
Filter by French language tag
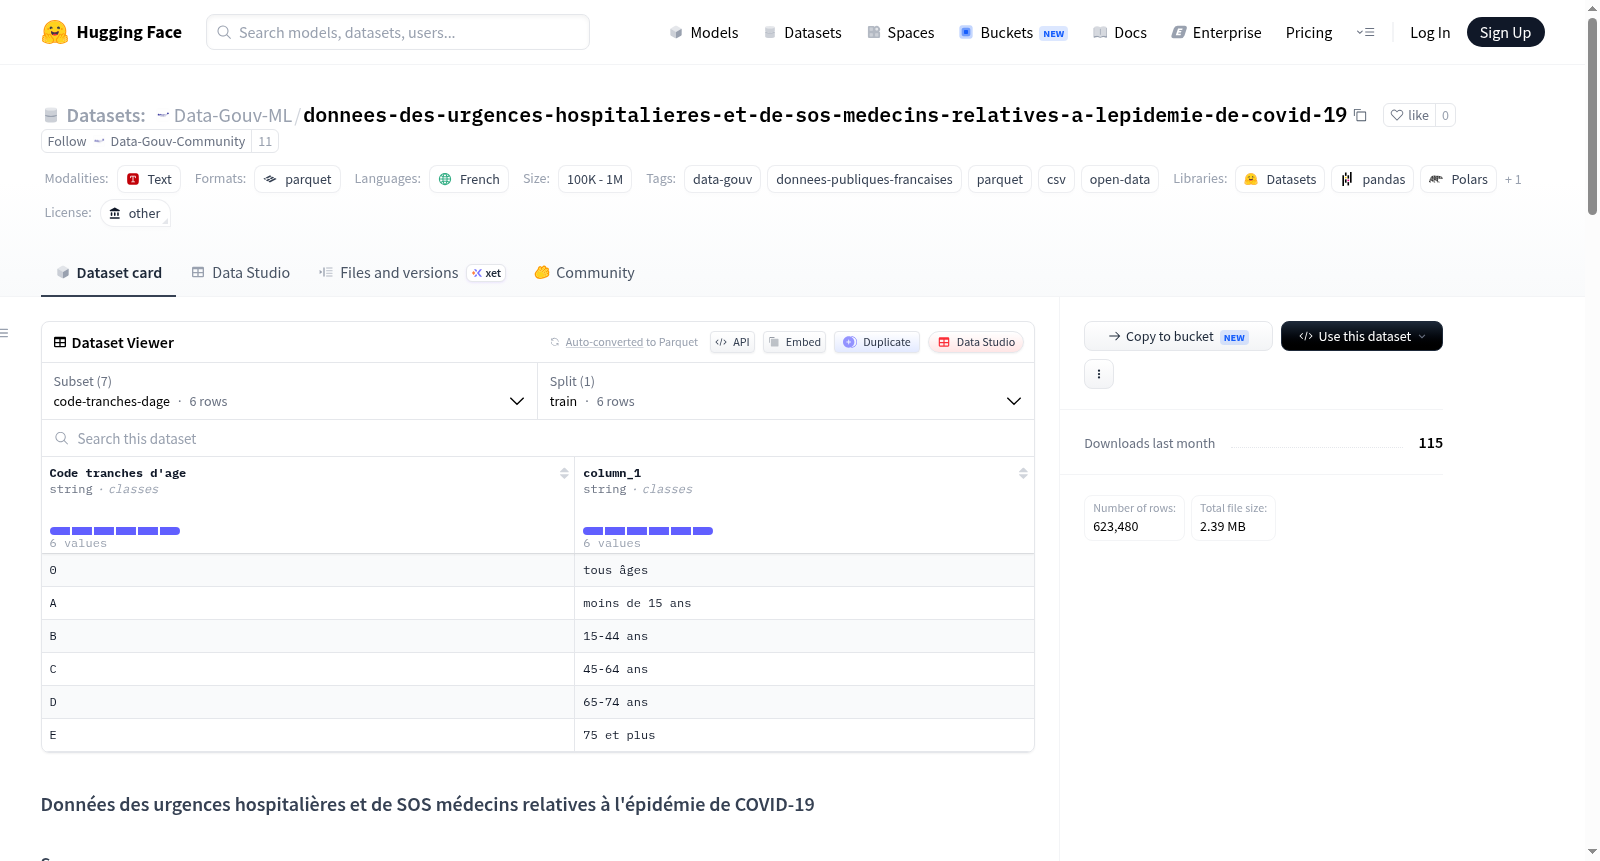pos(469,179)
